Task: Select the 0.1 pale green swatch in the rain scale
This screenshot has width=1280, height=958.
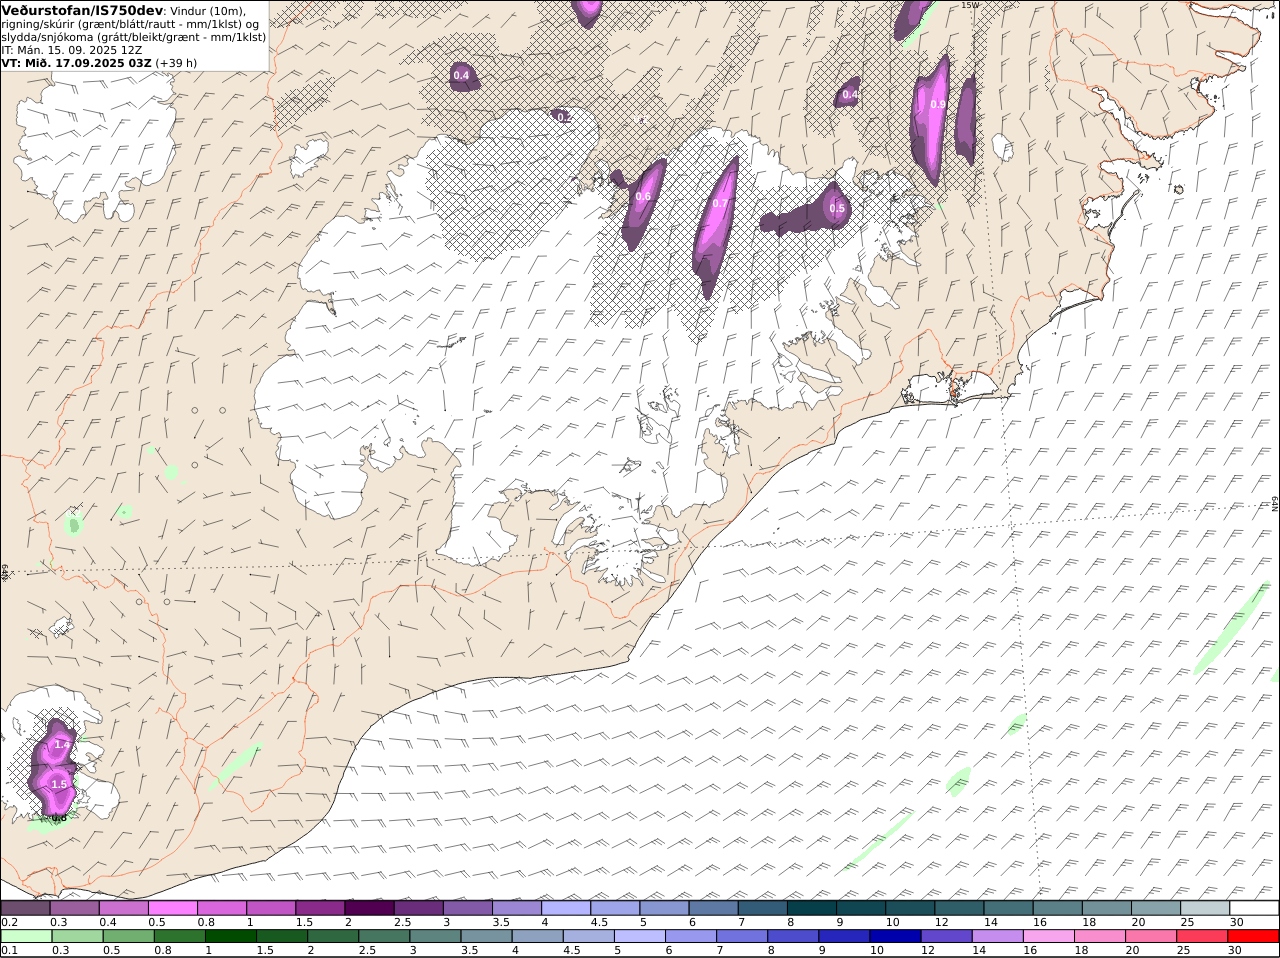Action: [26, 936]
